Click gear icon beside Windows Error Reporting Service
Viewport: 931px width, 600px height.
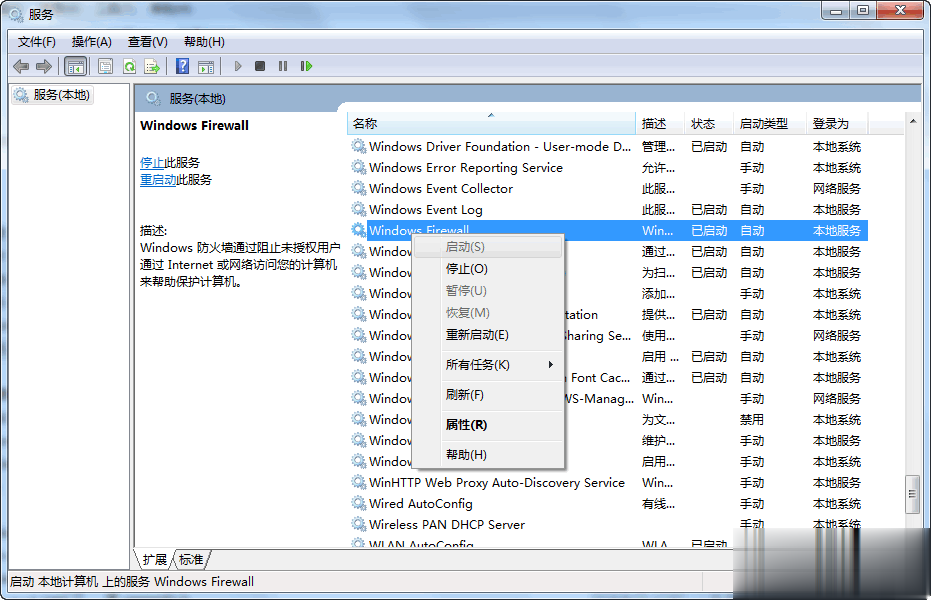pos(358,167)
